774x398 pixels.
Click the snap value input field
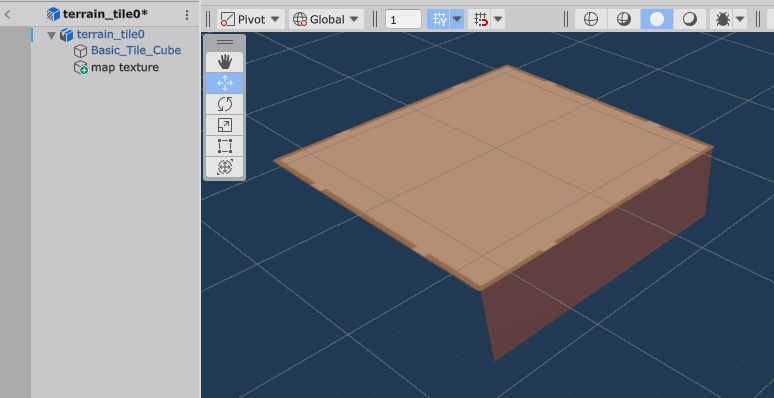403,19
